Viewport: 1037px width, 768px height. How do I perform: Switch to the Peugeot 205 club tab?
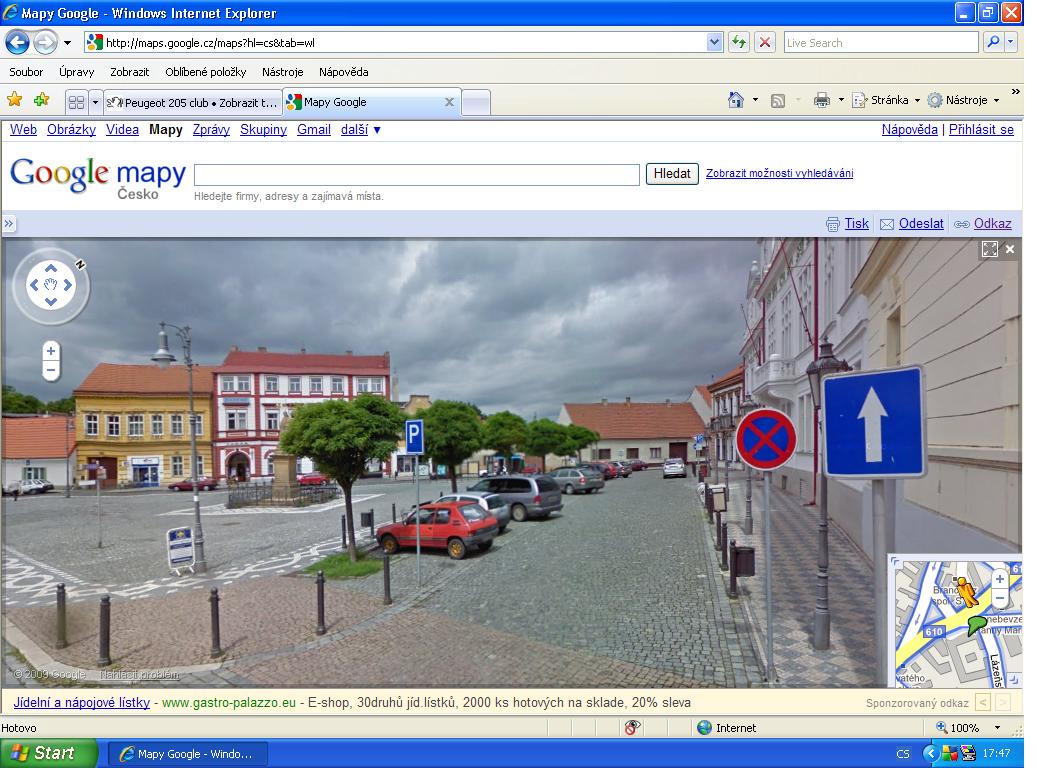tap(193, 102)
